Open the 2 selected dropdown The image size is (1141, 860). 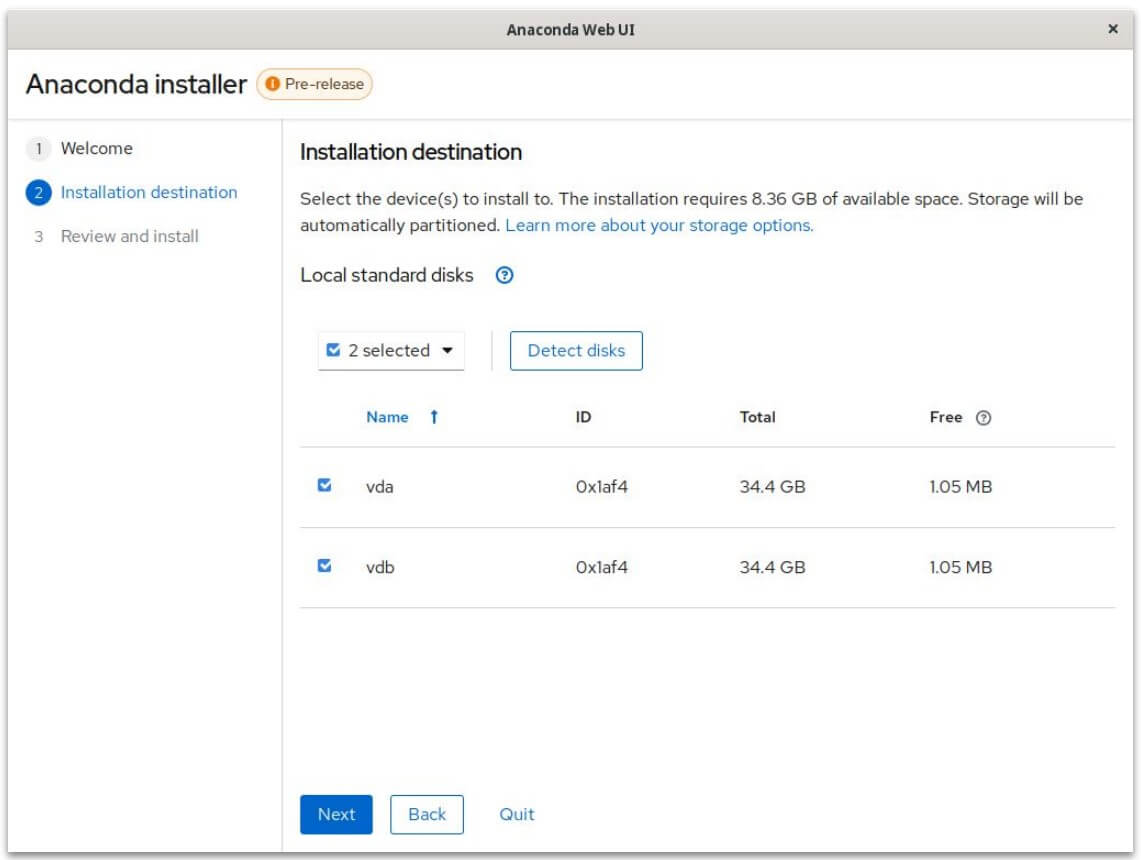coord(390,350)
